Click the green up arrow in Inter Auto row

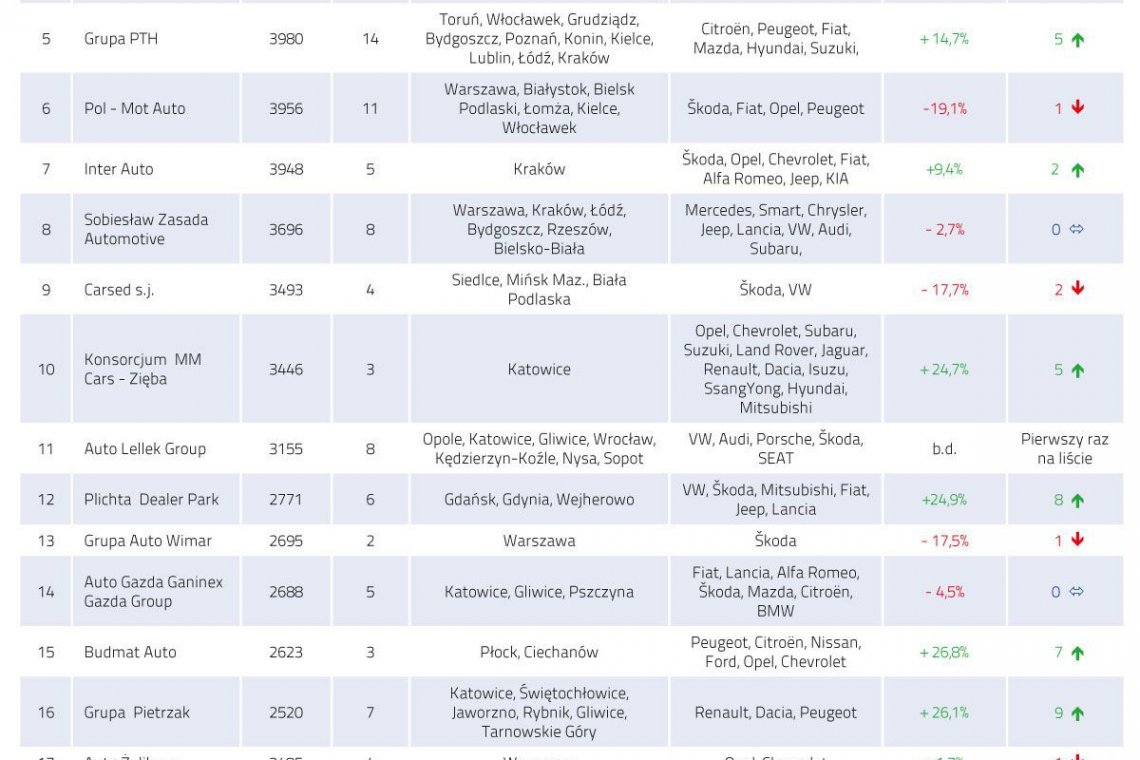[1077, 170]
